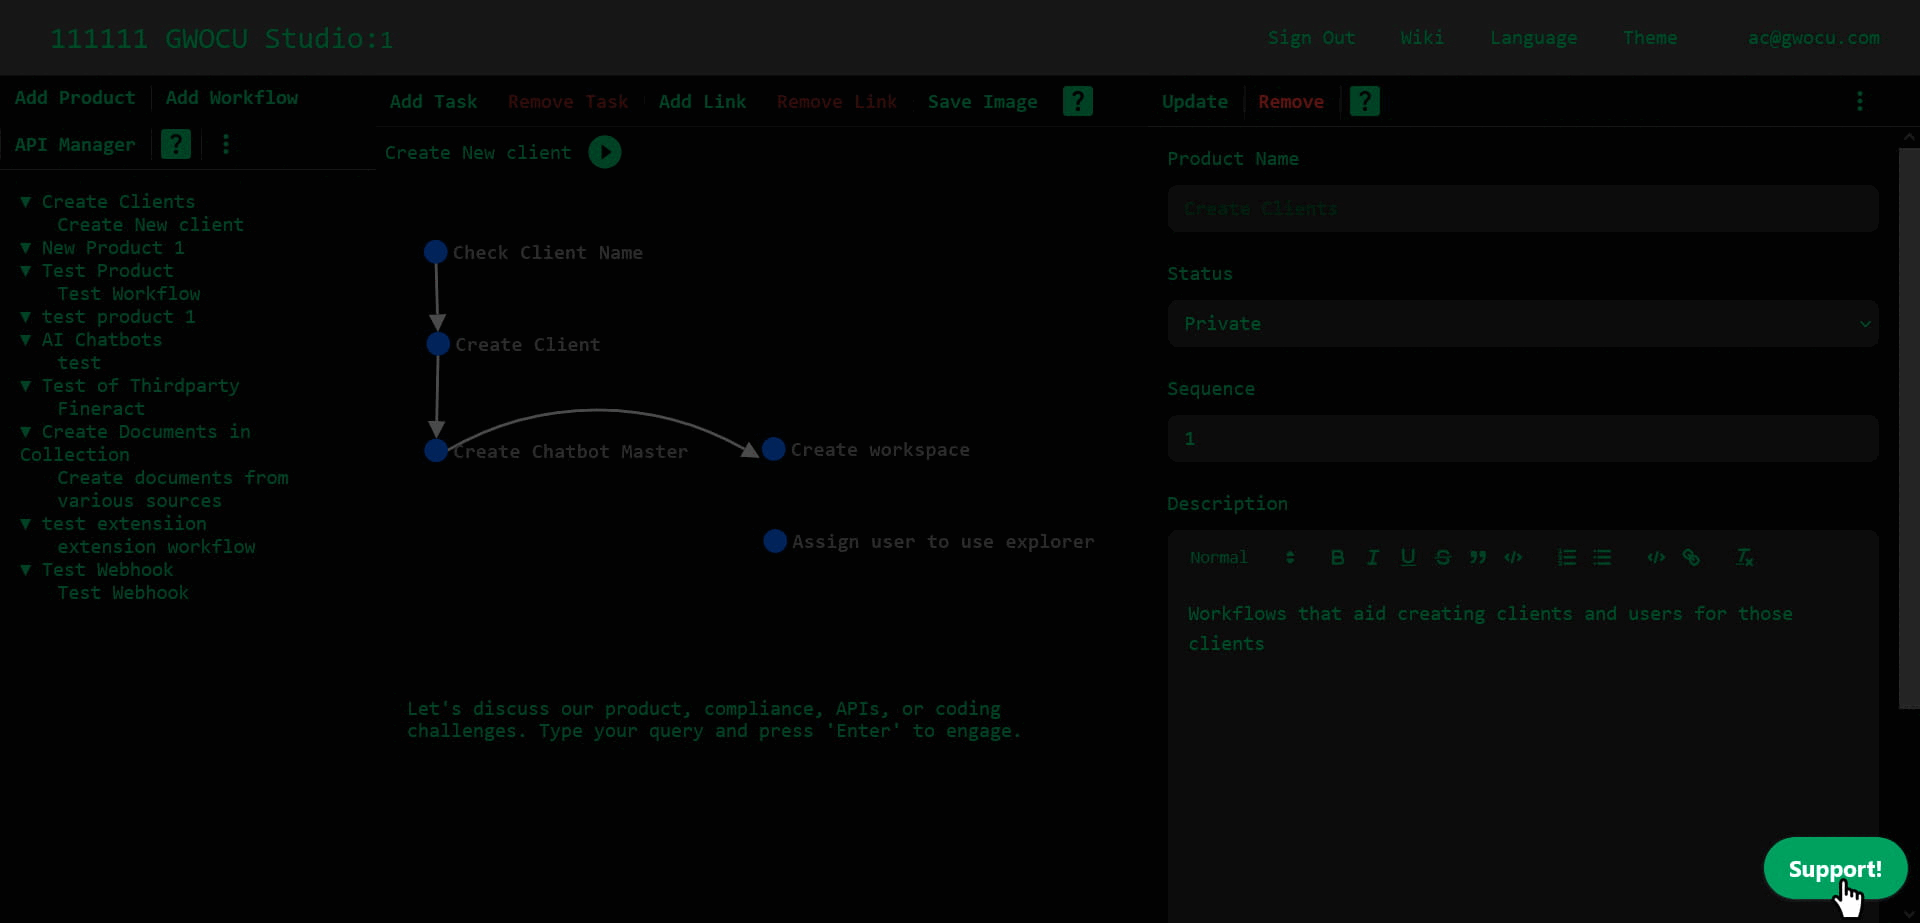The width and height of the screenshot is (1920, 923).
Task: Open the Support! chat button
Action: pyautogui.click(x=1835, y=868)
